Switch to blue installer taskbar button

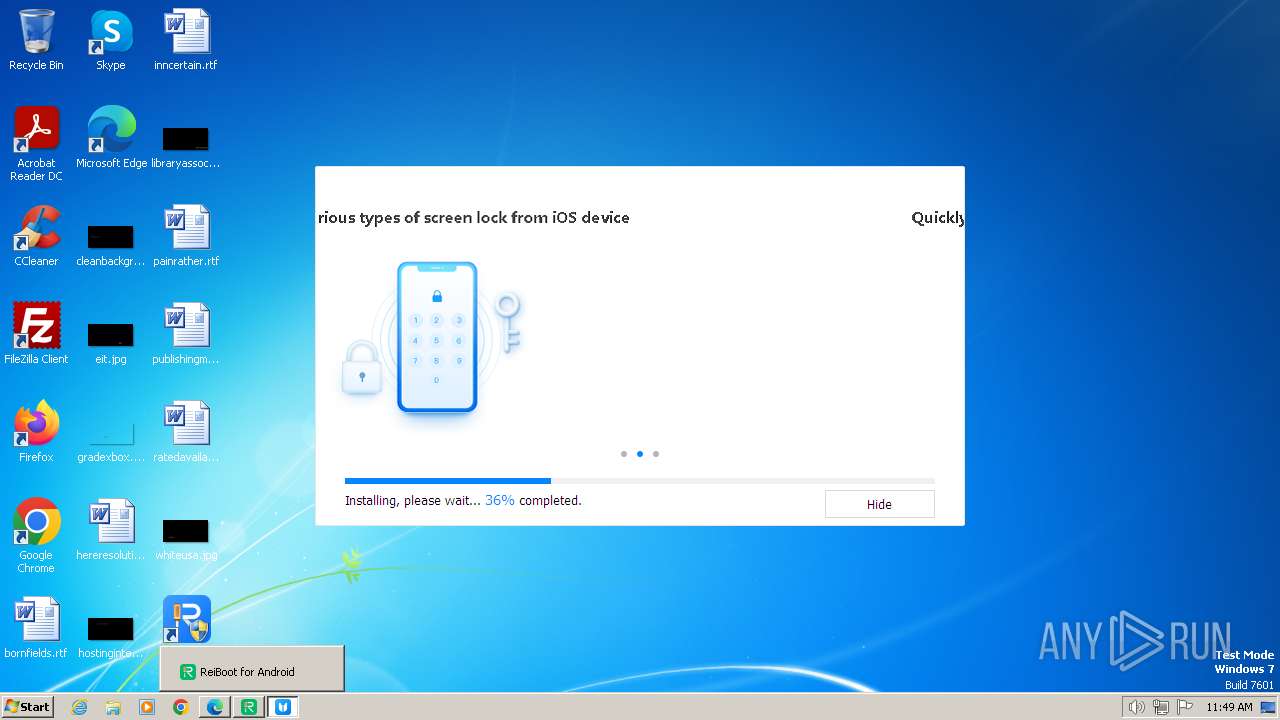tap(284, 707)
